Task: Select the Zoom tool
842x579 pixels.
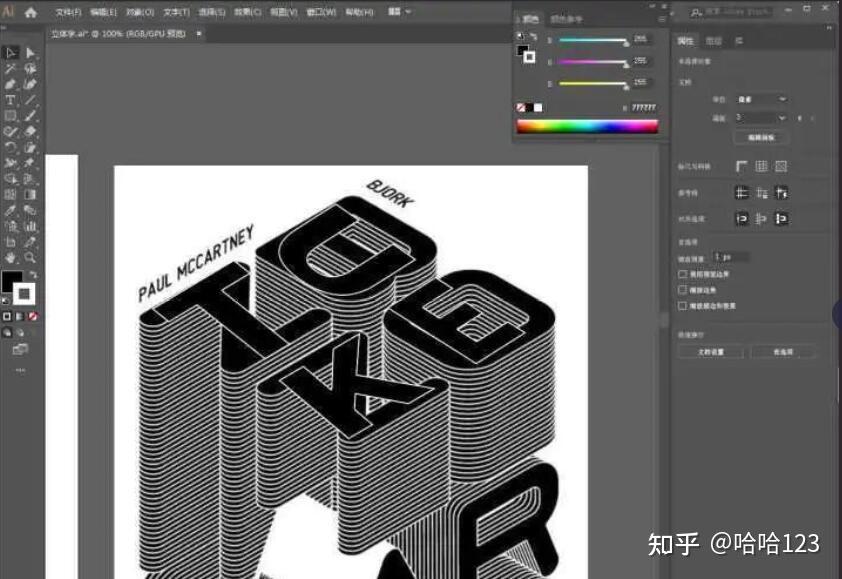Action: [30, 258]
